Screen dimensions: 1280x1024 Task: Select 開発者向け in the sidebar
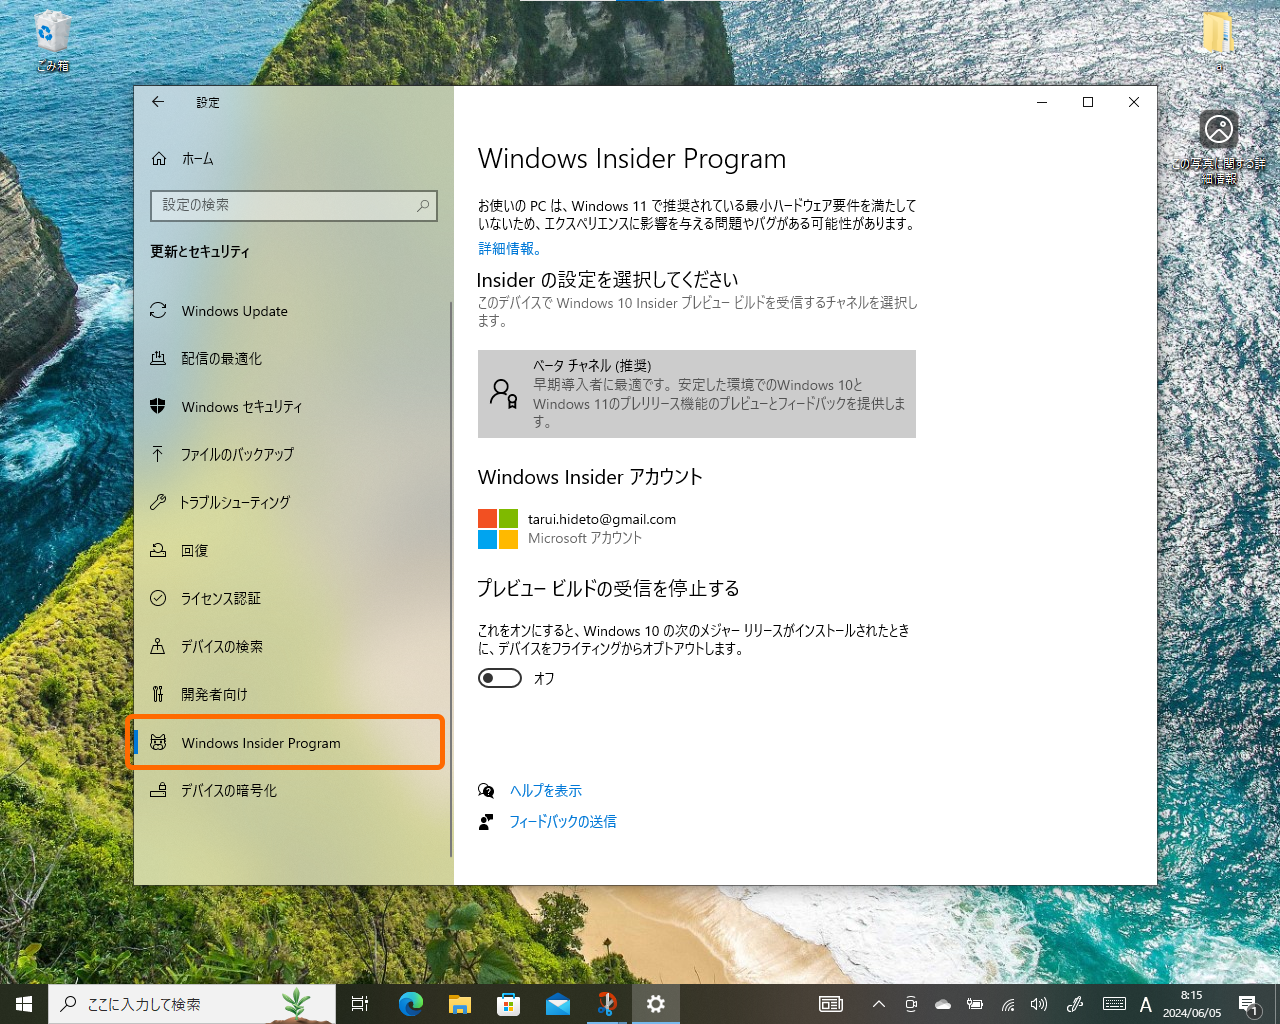point(216,693)
